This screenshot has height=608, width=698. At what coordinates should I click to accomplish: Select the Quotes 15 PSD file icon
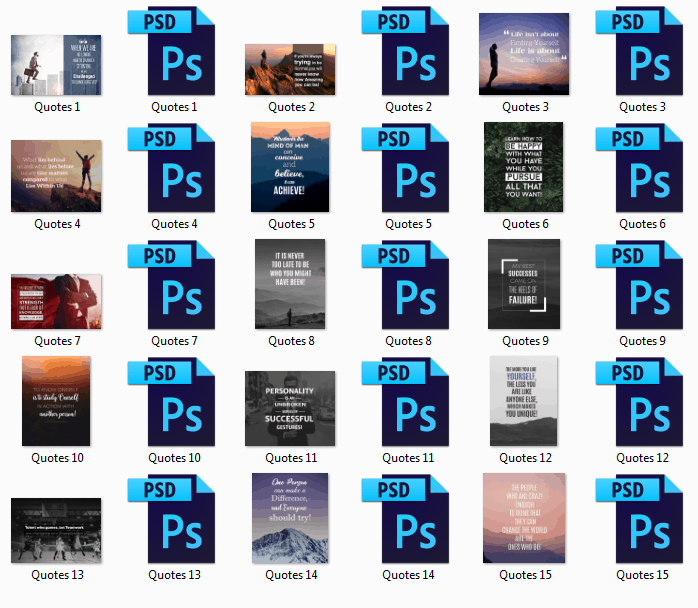[638, 519]
